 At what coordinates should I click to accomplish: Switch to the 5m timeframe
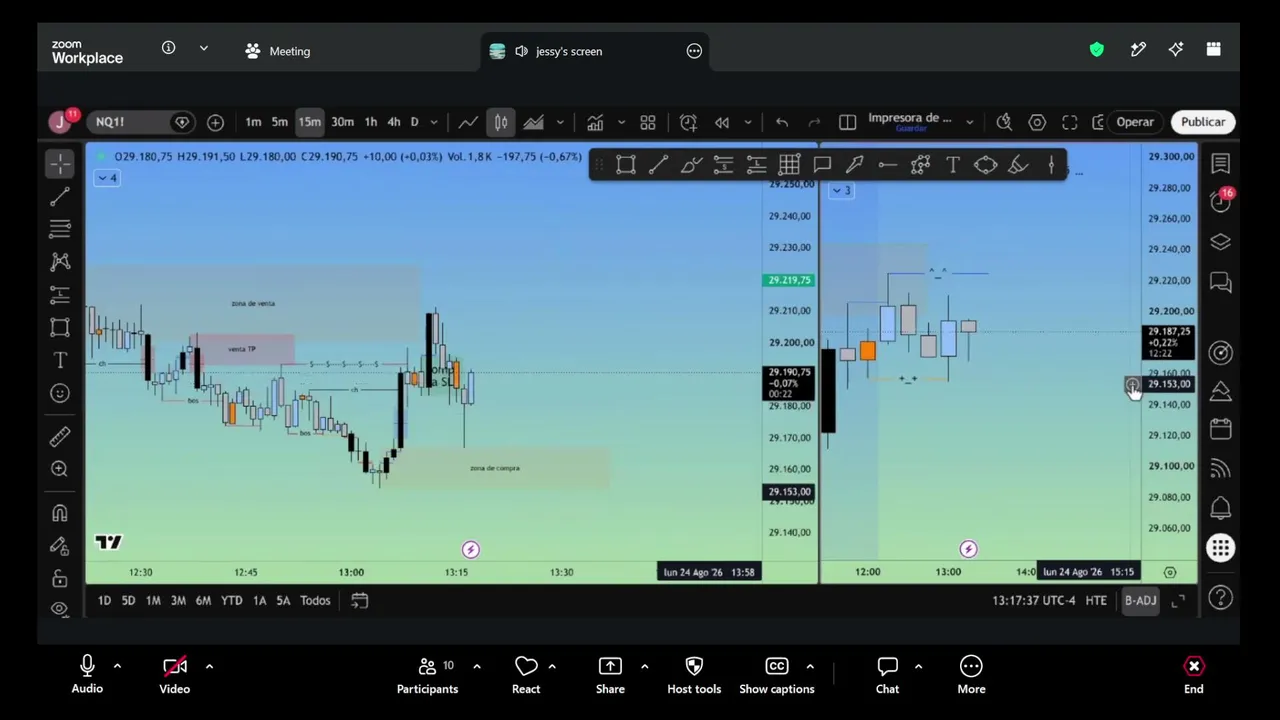(x=280, y=122)
